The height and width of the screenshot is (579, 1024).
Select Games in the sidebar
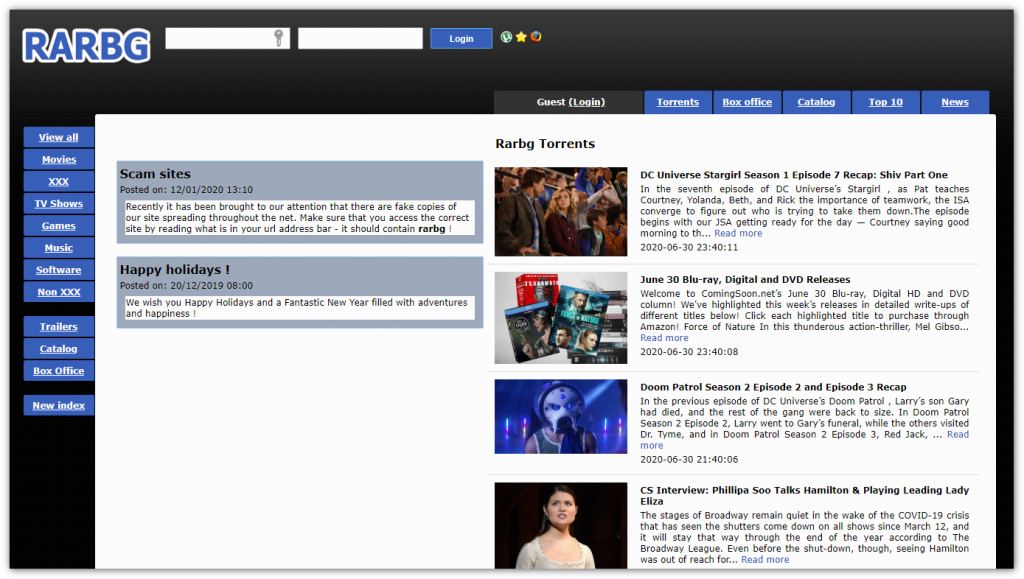point(59,226)
